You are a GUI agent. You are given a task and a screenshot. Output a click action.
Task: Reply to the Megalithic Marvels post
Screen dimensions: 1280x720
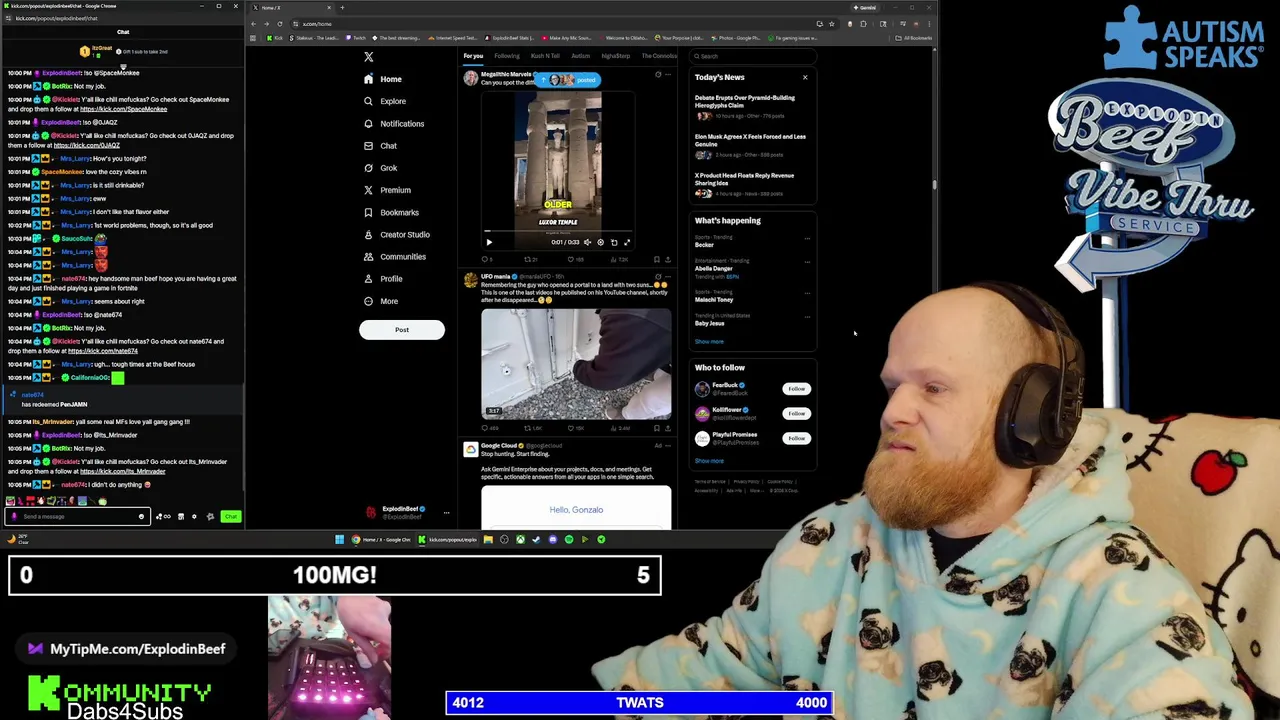coord(487,259)
